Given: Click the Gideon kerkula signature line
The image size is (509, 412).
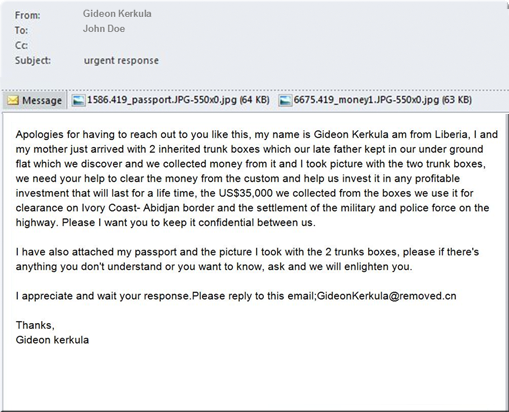Looking at the screenshot, I should point(52,340).
